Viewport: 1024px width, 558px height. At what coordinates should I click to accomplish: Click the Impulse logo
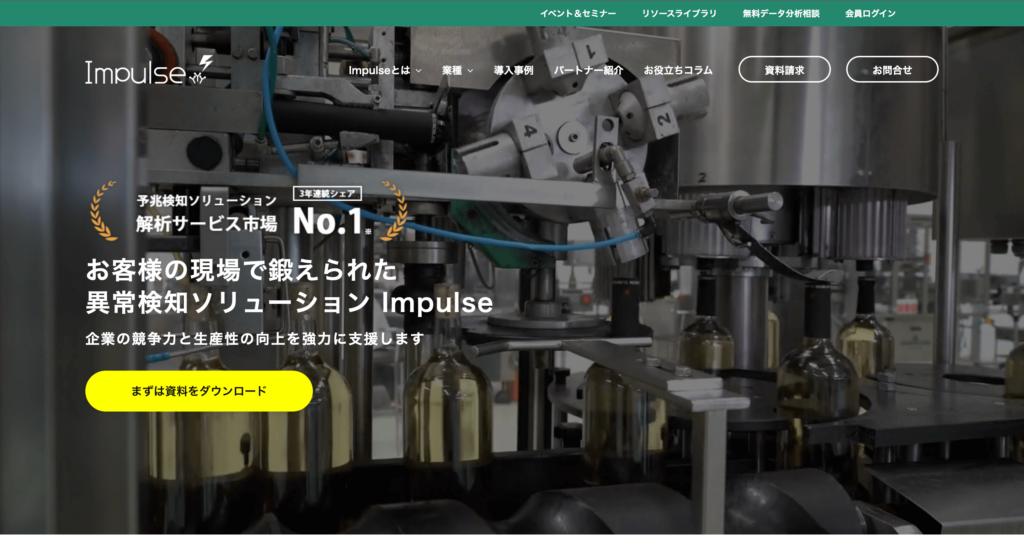(149, 71)
